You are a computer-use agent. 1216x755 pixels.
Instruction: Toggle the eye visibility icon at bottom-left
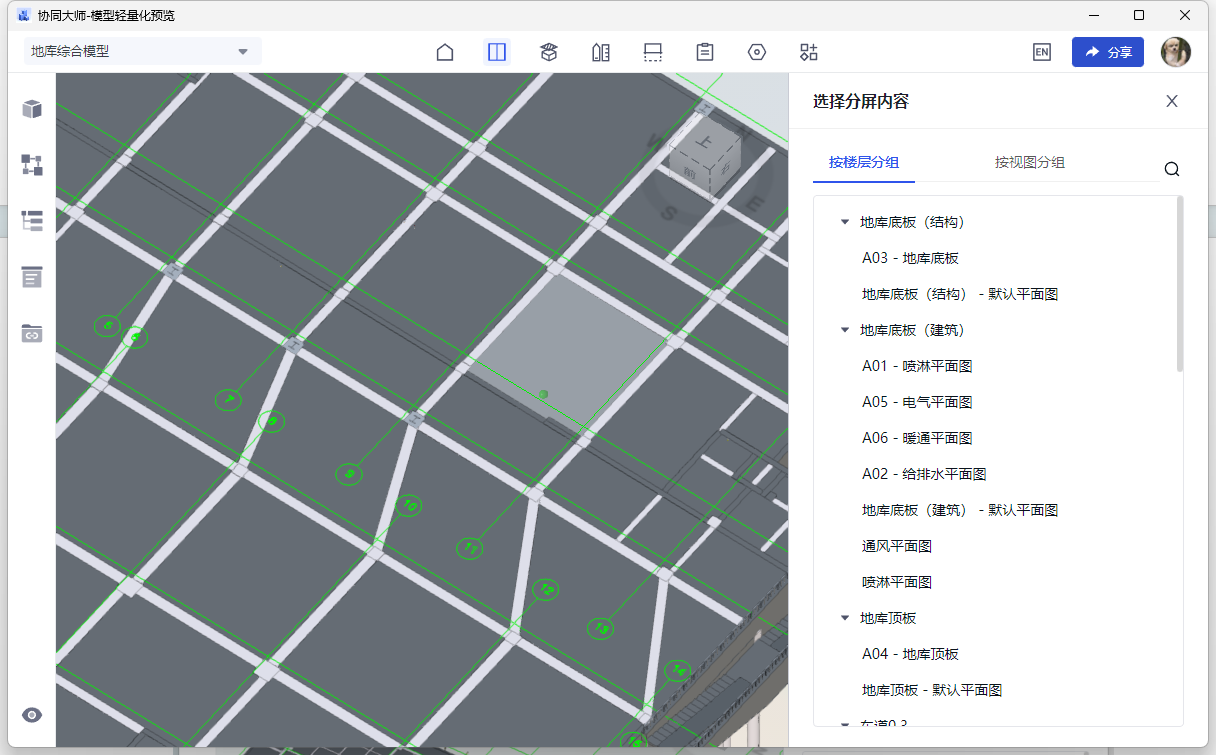point(32,715)
